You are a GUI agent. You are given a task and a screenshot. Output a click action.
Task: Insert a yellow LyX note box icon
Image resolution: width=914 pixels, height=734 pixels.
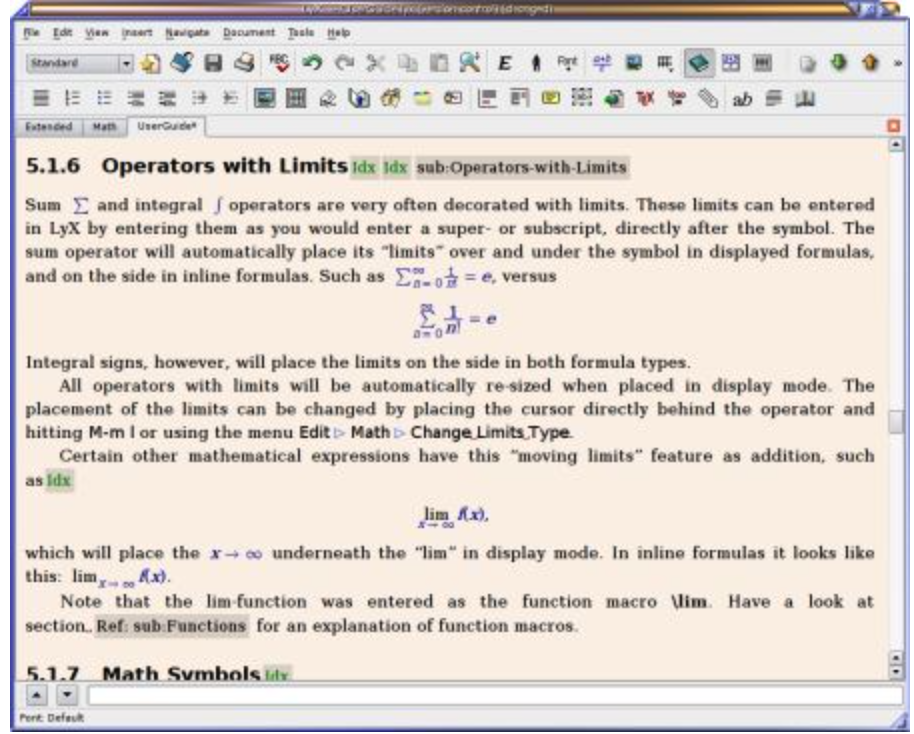pos(550,98)
